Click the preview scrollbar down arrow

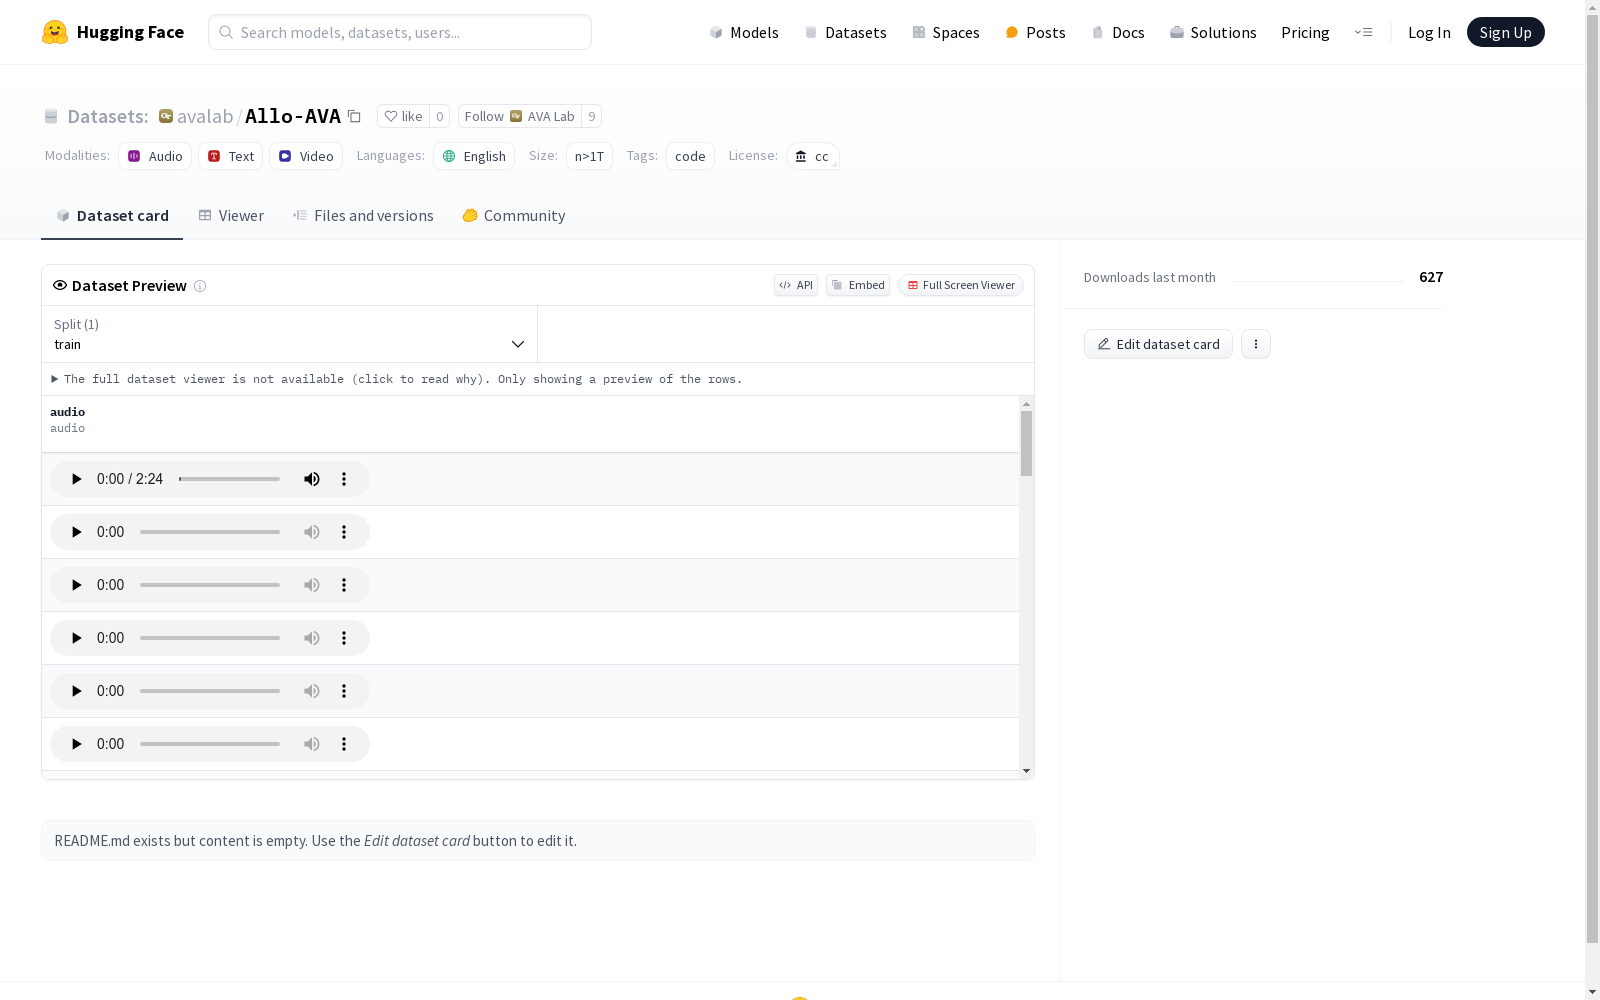(x=1026, y=772)
